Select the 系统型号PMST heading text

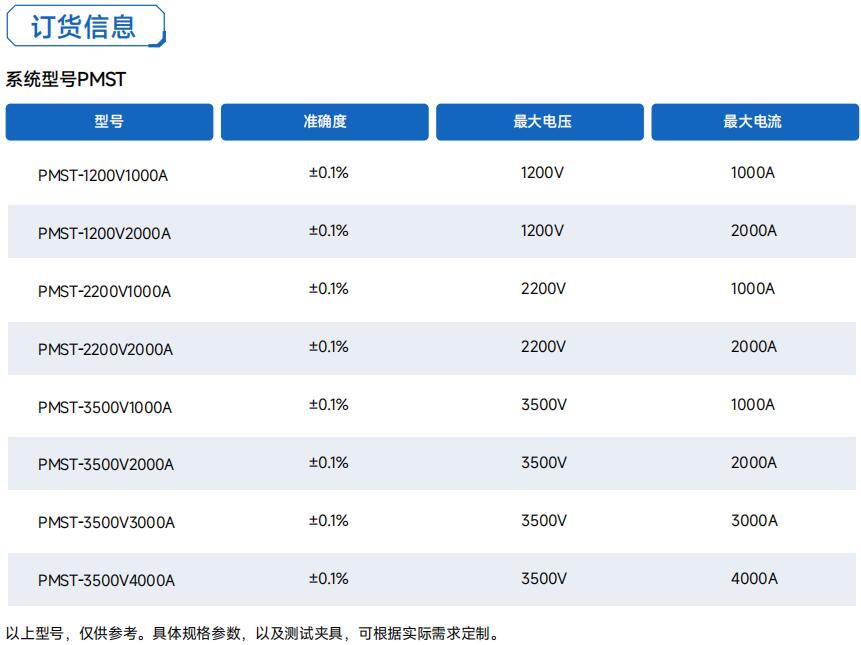pos(66,80)
